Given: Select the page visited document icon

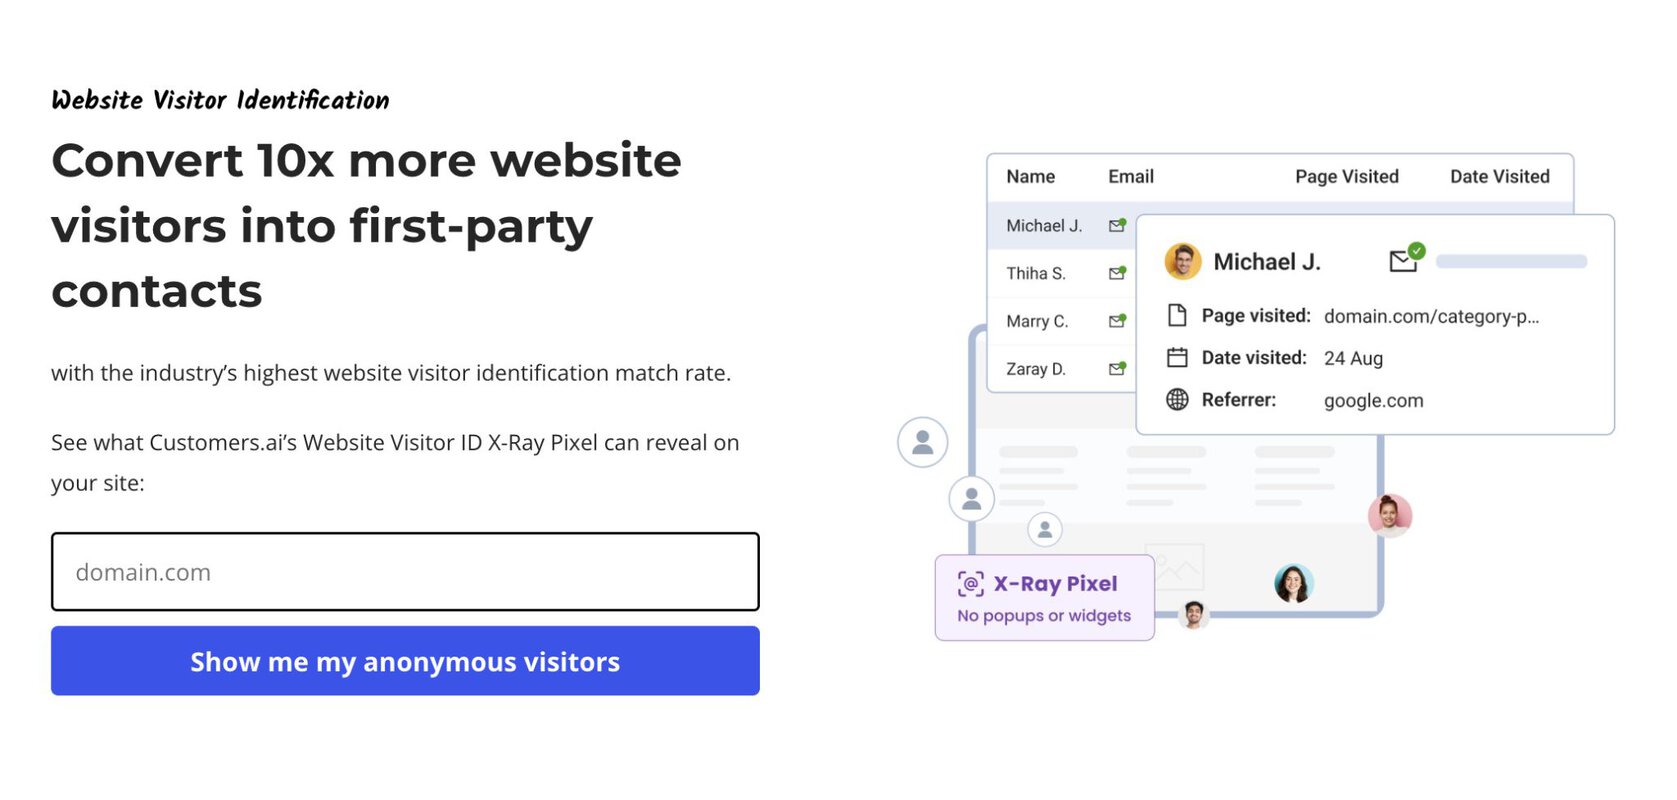Looking at the screenshot, I should pos(1177,315).
